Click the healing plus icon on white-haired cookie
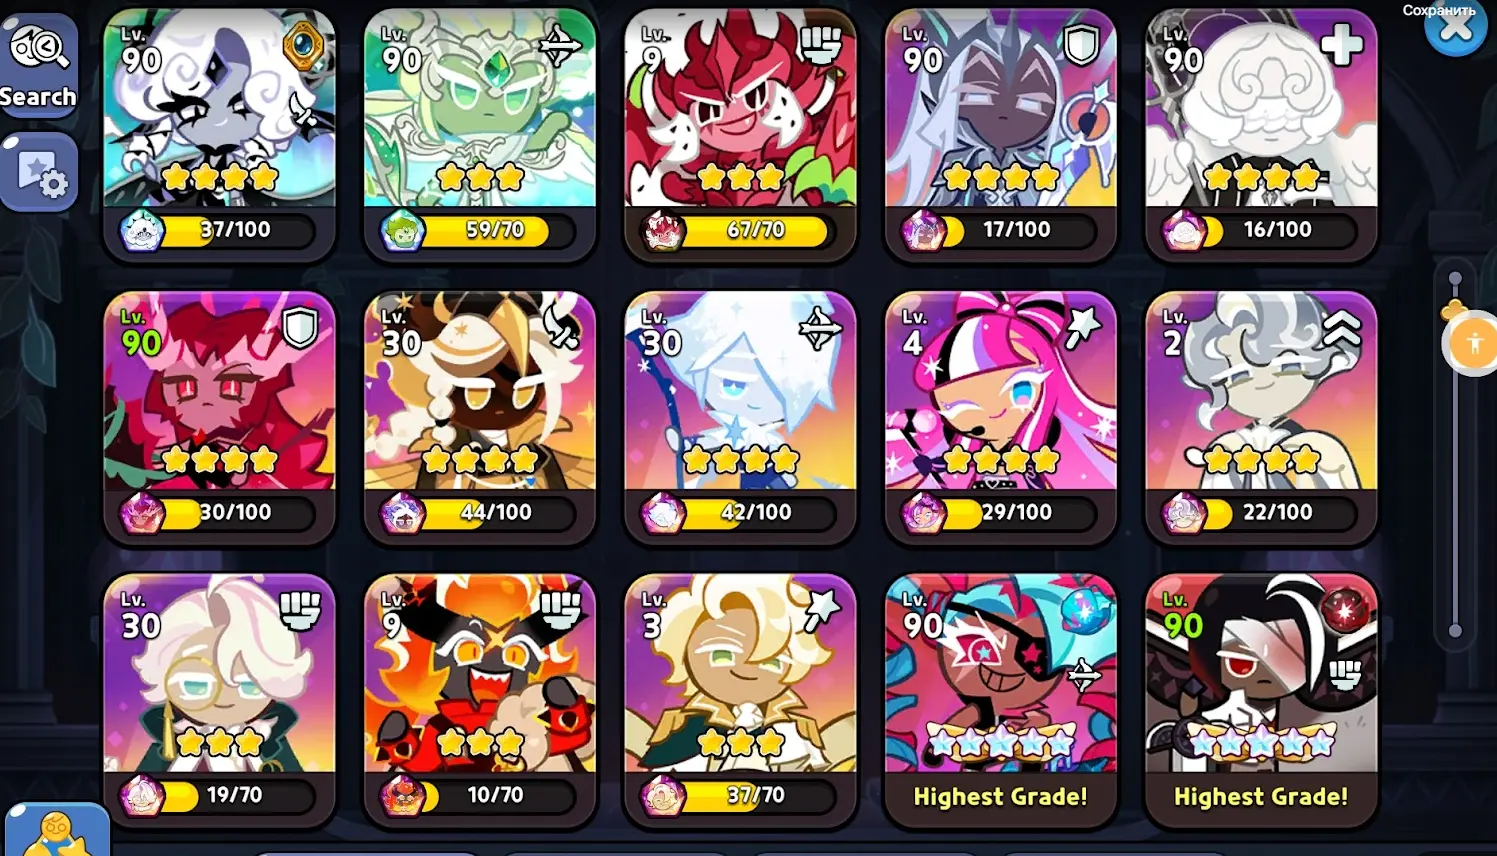The image size is (1497, 856). tap(1341, 45)
